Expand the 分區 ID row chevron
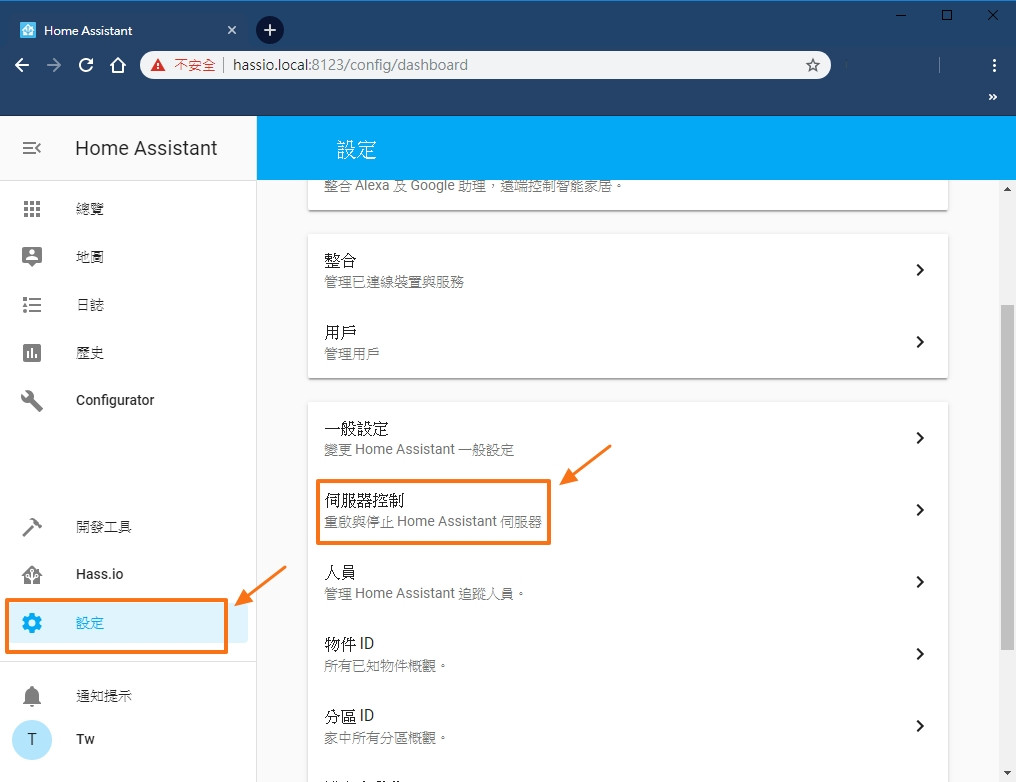The width and height of the screenshot is (1016, 782). point(919,726)
